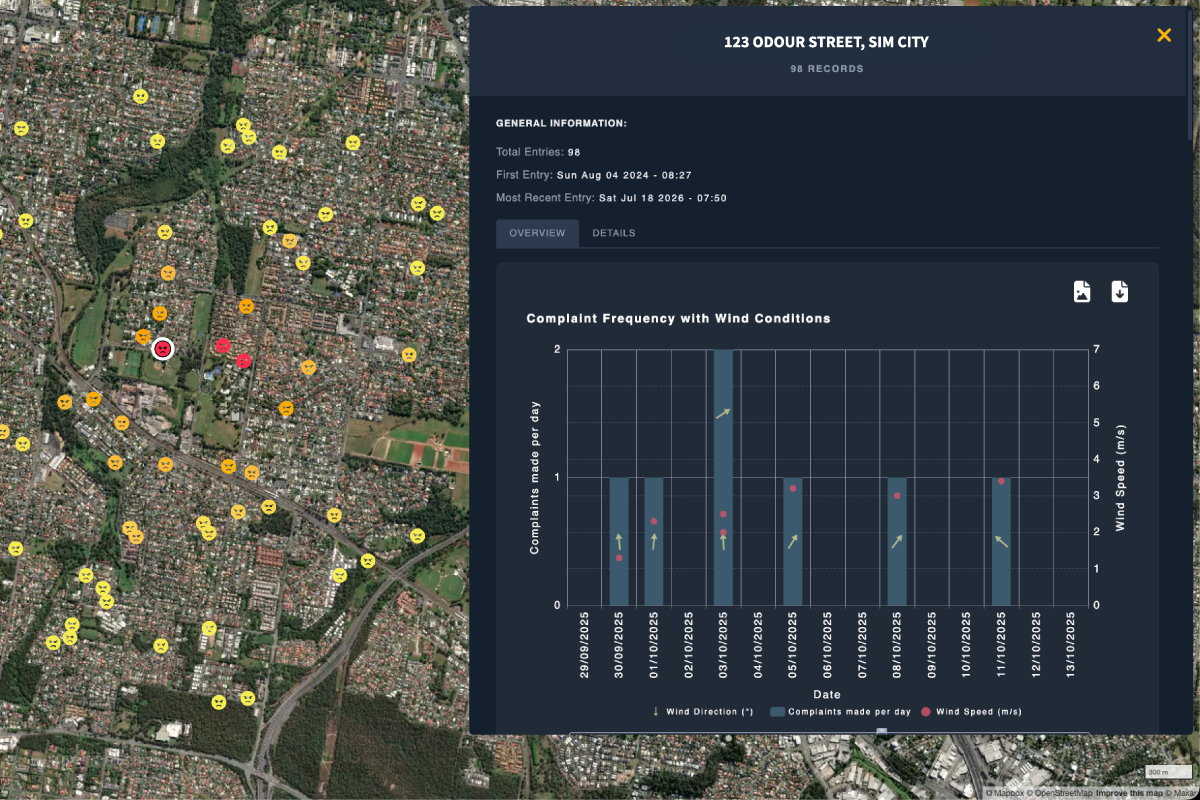Screen dimensions: 1200x800
Task: Click the complaints bar for 08/10/2025
Action: point(897,541)
